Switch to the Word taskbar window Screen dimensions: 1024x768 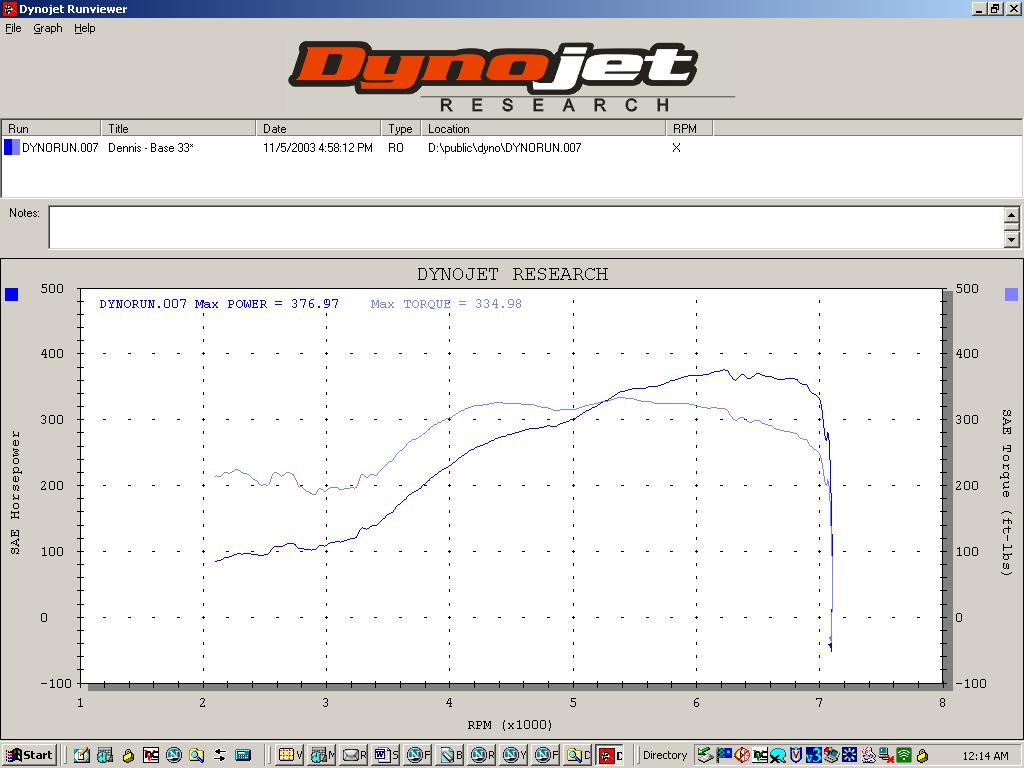[386, 756]
